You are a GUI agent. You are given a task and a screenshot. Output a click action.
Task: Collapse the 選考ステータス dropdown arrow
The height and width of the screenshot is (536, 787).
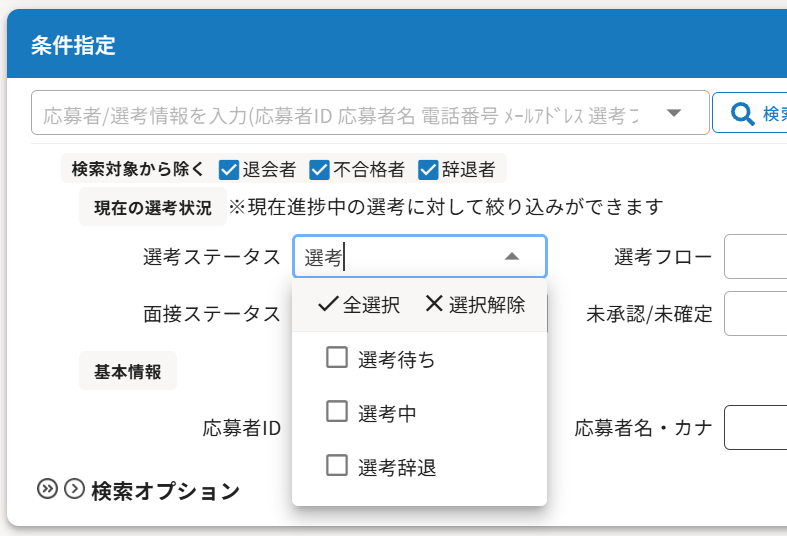(x=512, y=257)
